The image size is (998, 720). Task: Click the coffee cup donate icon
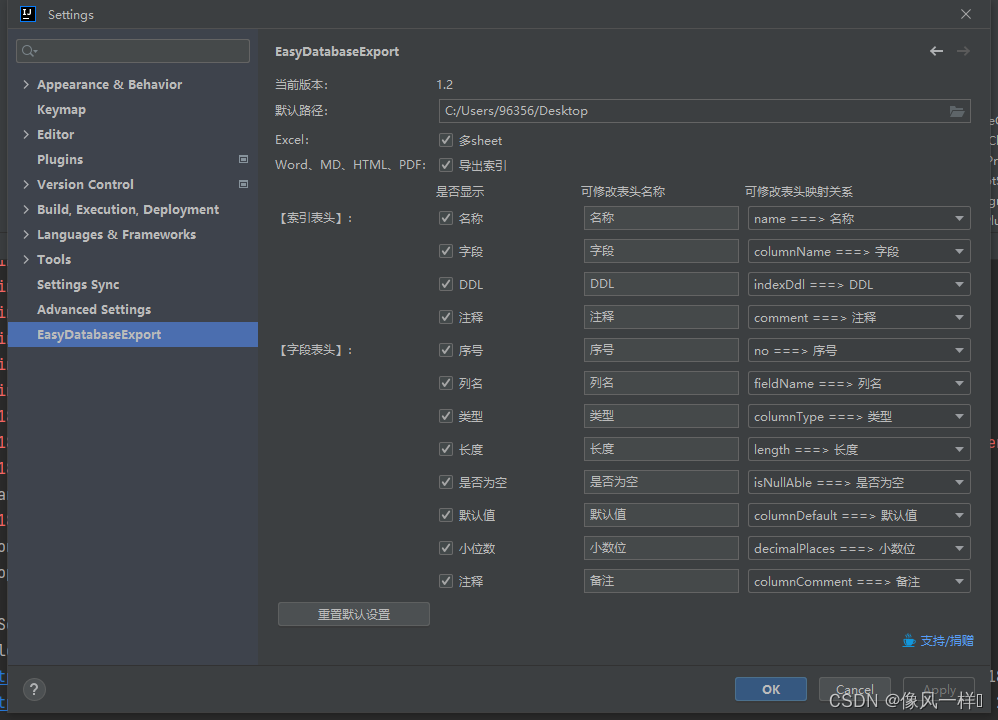[x=909, y=640]
